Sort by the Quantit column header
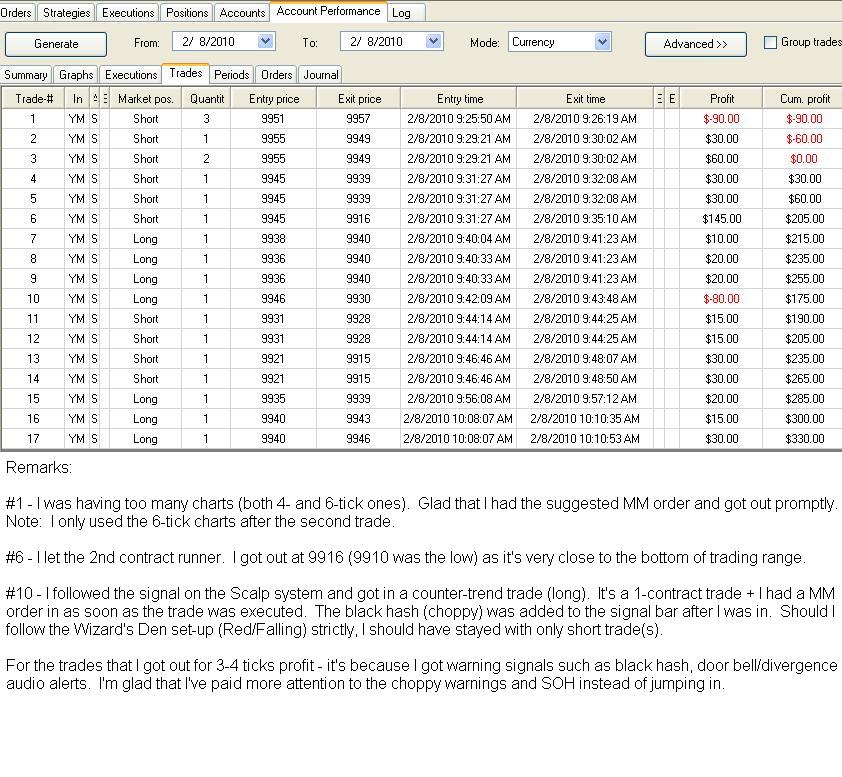 click(x=206, y=99)
